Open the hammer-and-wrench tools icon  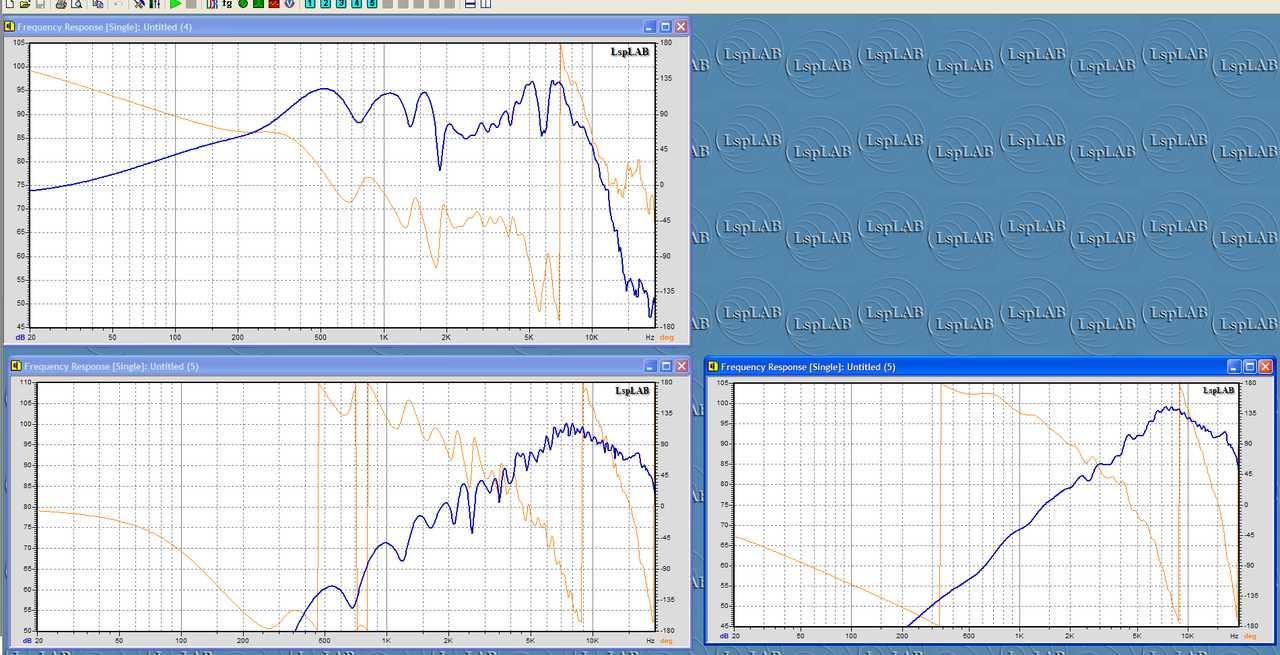(x=139, y=4)
